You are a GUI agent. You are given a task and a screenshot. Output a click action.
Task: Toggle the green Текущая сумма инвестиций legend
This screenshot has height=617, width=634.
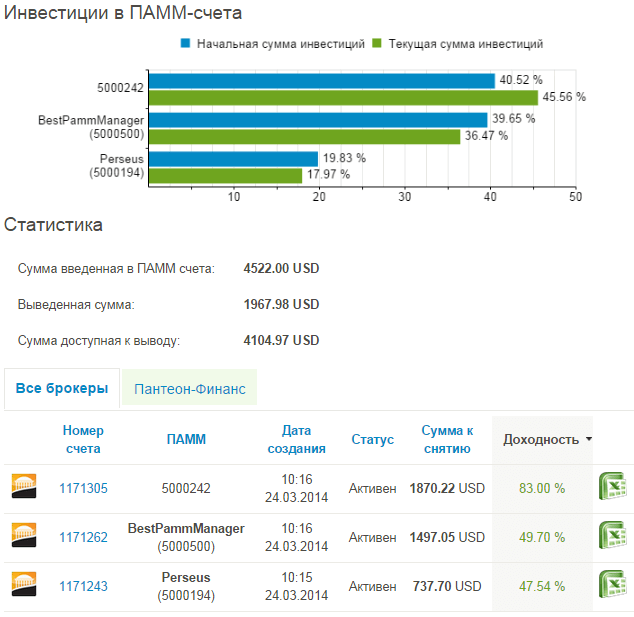click(457, 44)
